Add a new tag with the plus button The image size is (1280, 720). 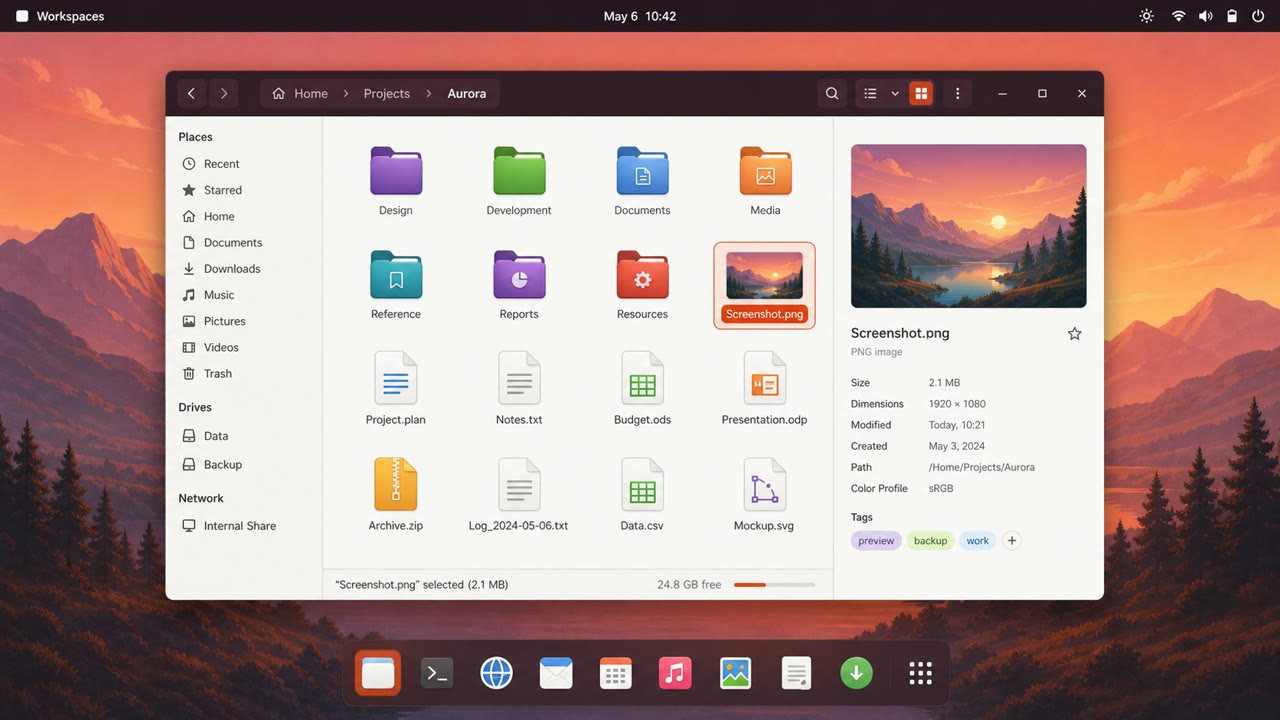click(x=1012, y=541)
